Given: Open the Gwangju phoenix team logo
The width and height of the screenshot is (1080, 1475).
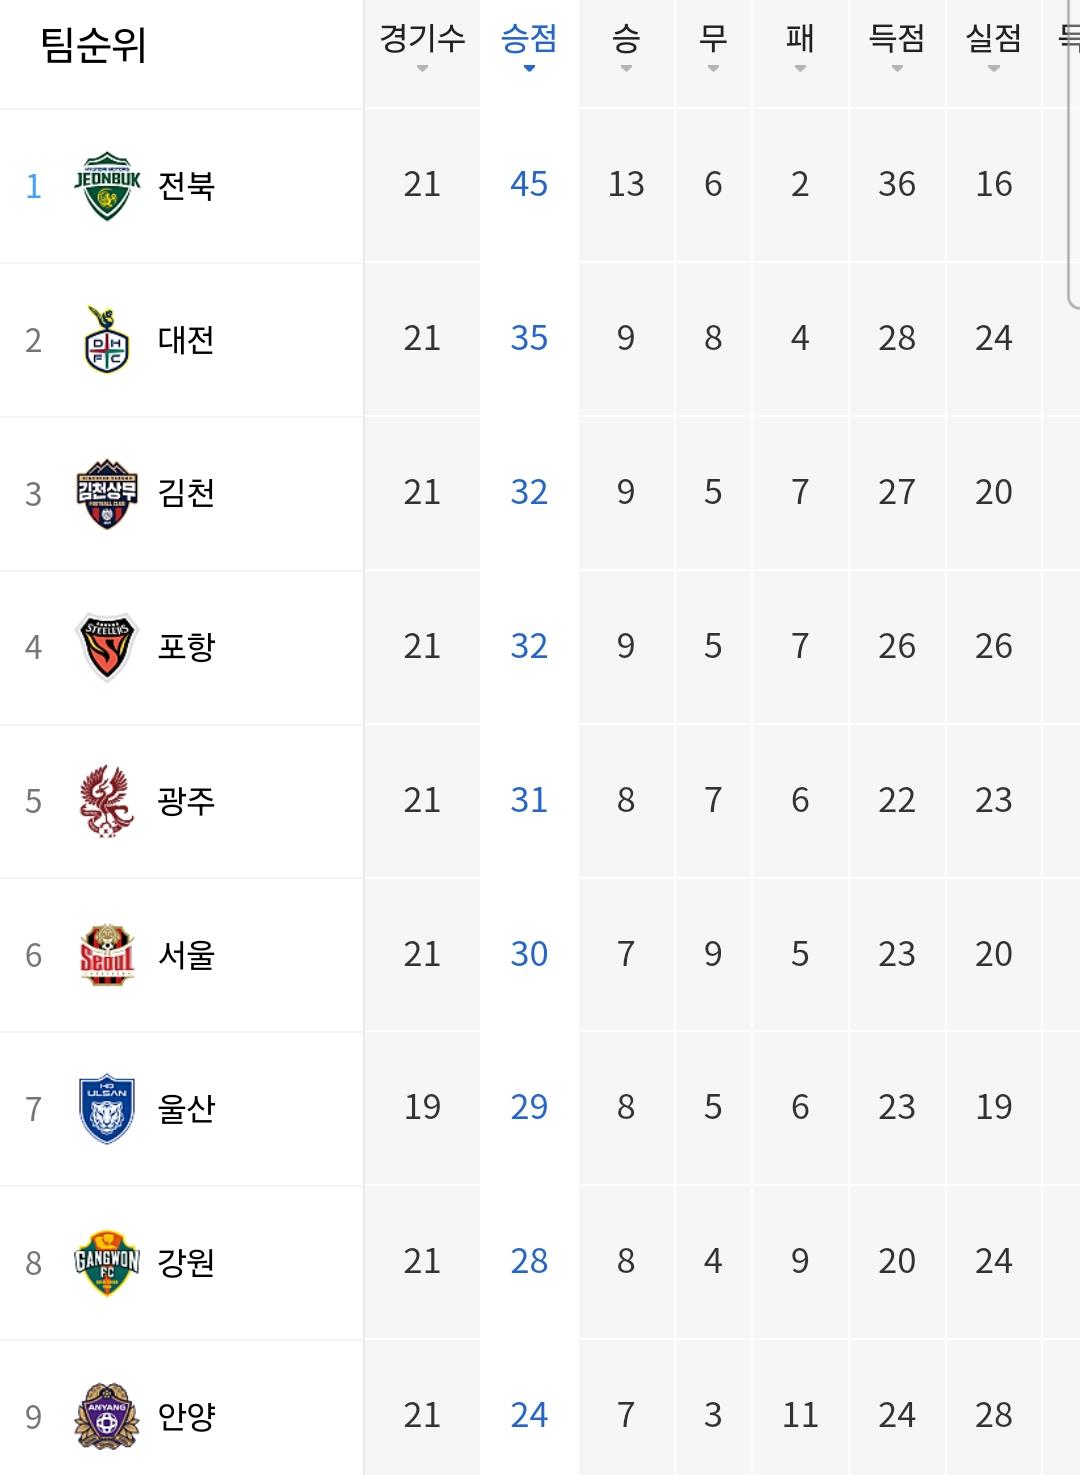Looking at the screenshot, I should click(x=107, y=801).
